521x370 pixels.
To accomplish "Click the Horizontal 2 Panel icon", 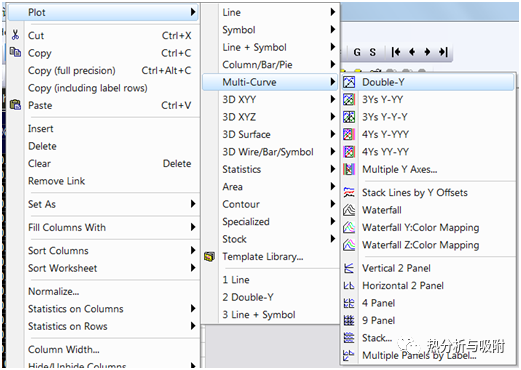I will pos(349,286).
